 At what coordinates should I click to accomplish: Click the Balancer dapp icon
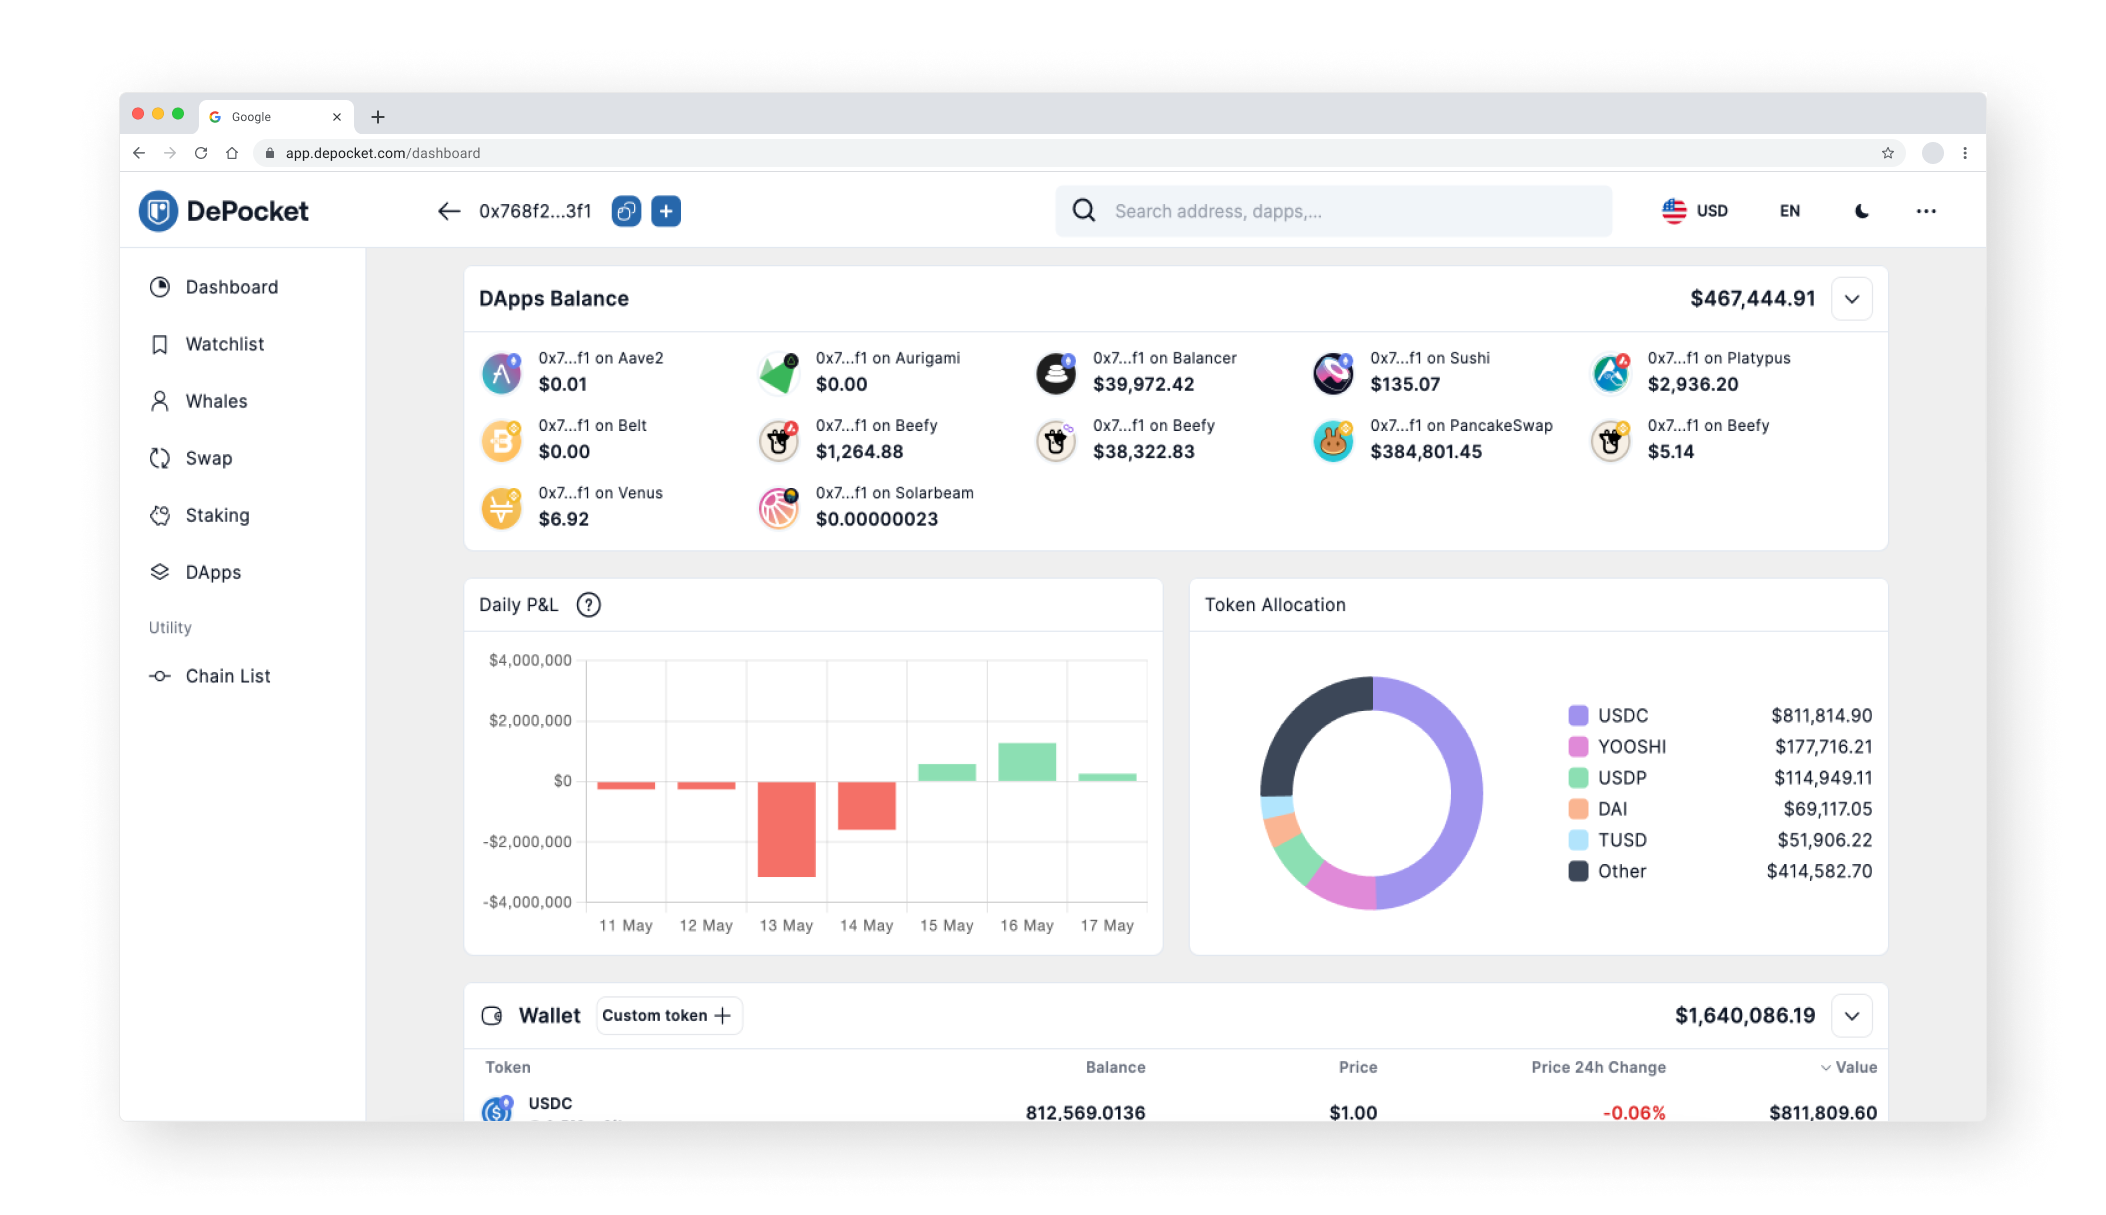coord(1056,373)
